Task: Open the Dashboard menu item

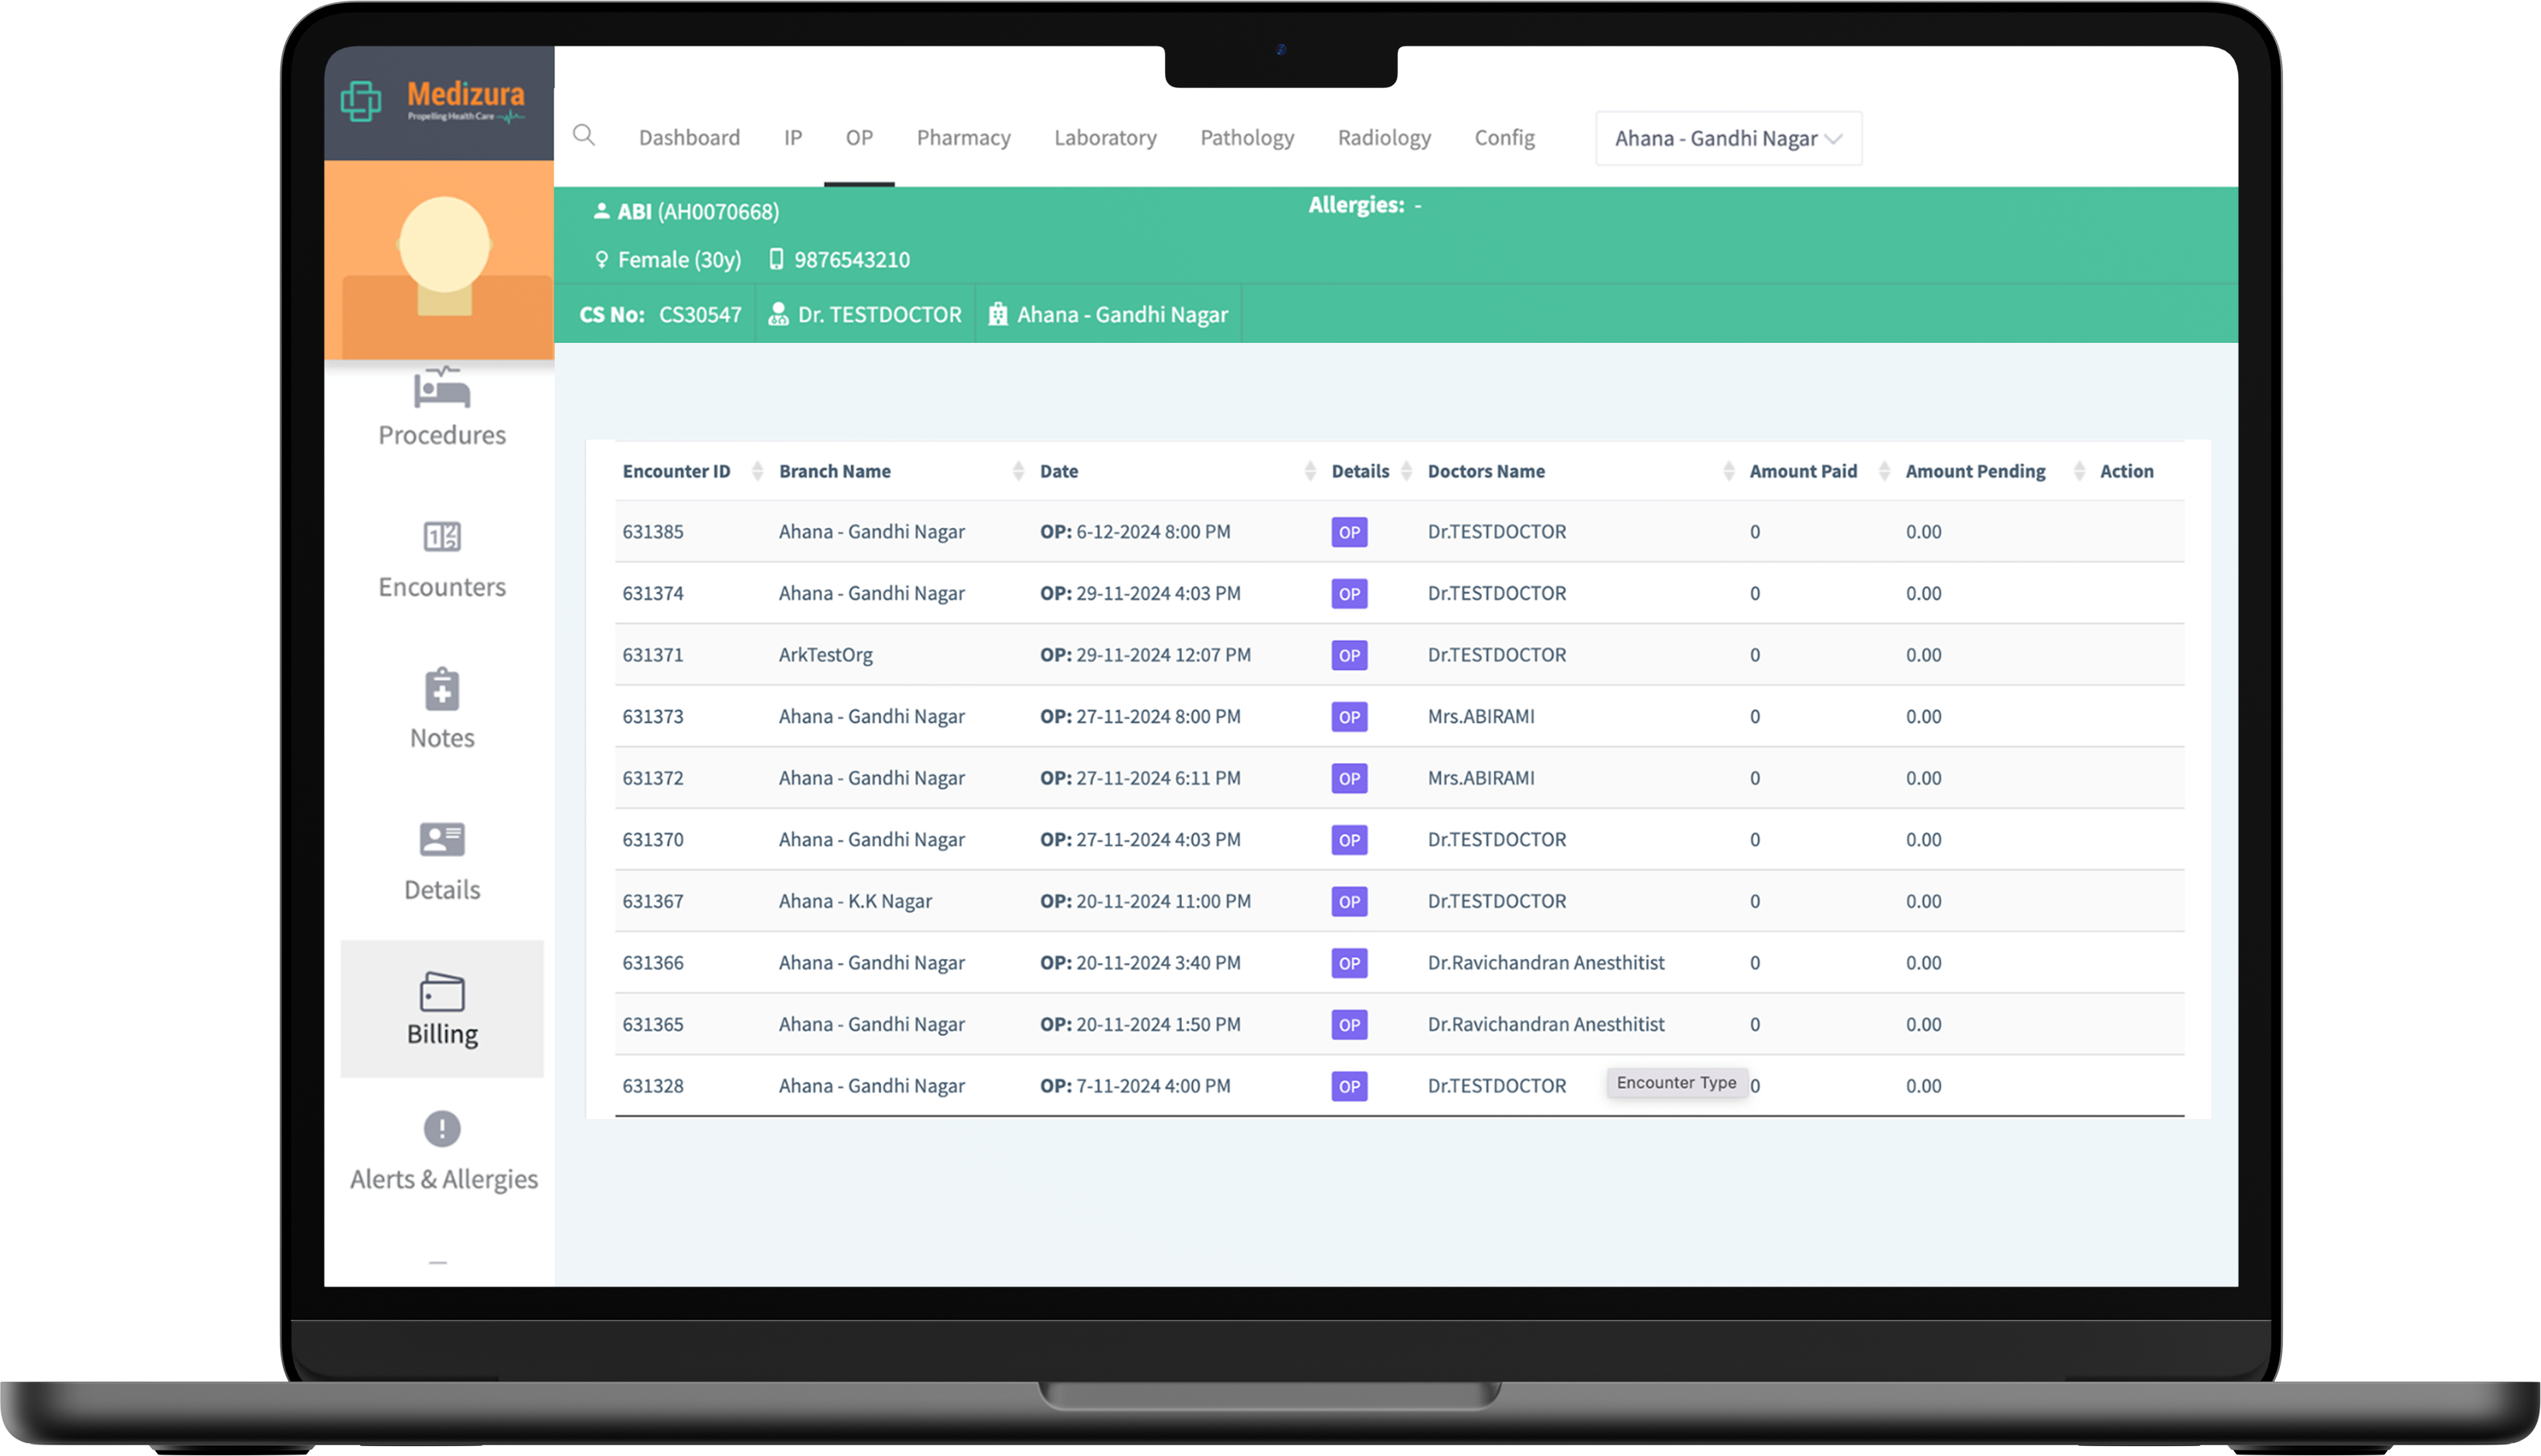Action: tap(689, 138)
